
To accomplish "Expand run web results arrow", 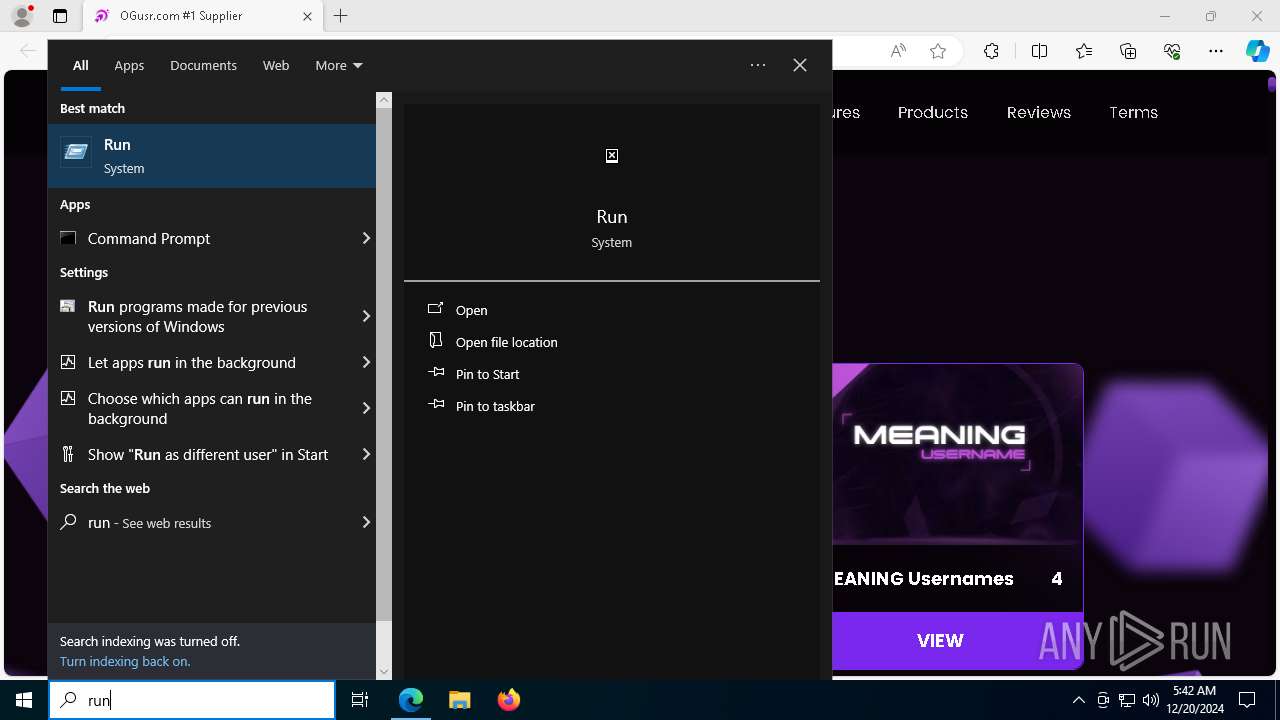I will [366, 522].
